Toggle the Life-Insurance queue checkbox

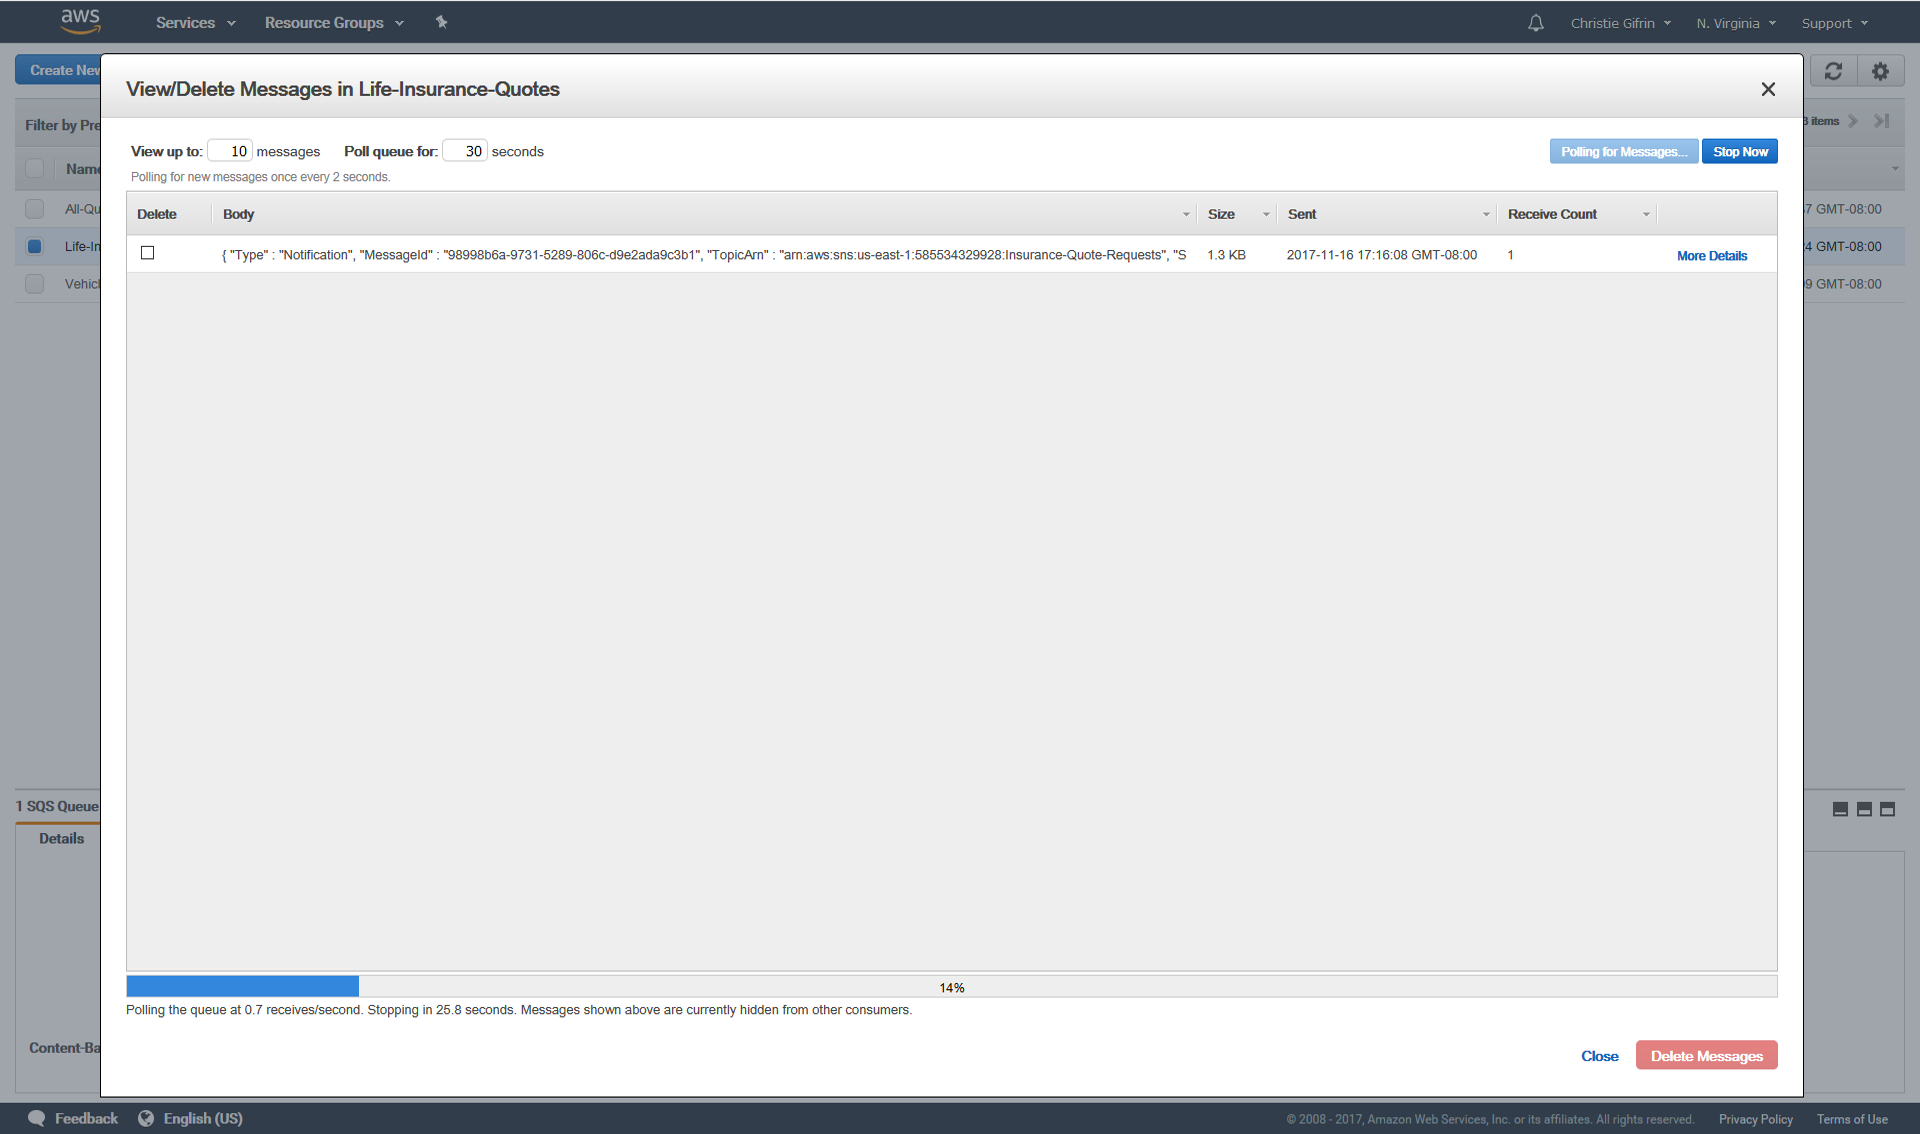click(x=35, y=246)
